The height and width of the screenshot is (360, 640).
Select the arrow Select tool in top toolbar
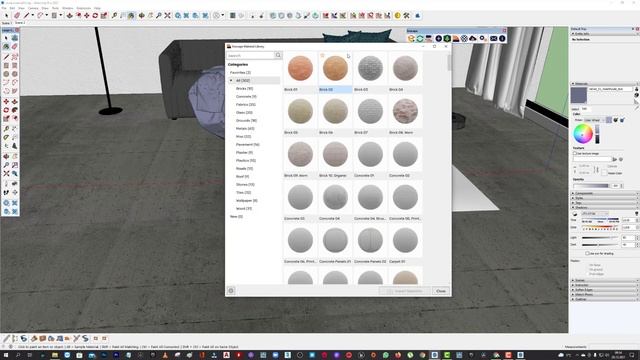pos(7,16)
